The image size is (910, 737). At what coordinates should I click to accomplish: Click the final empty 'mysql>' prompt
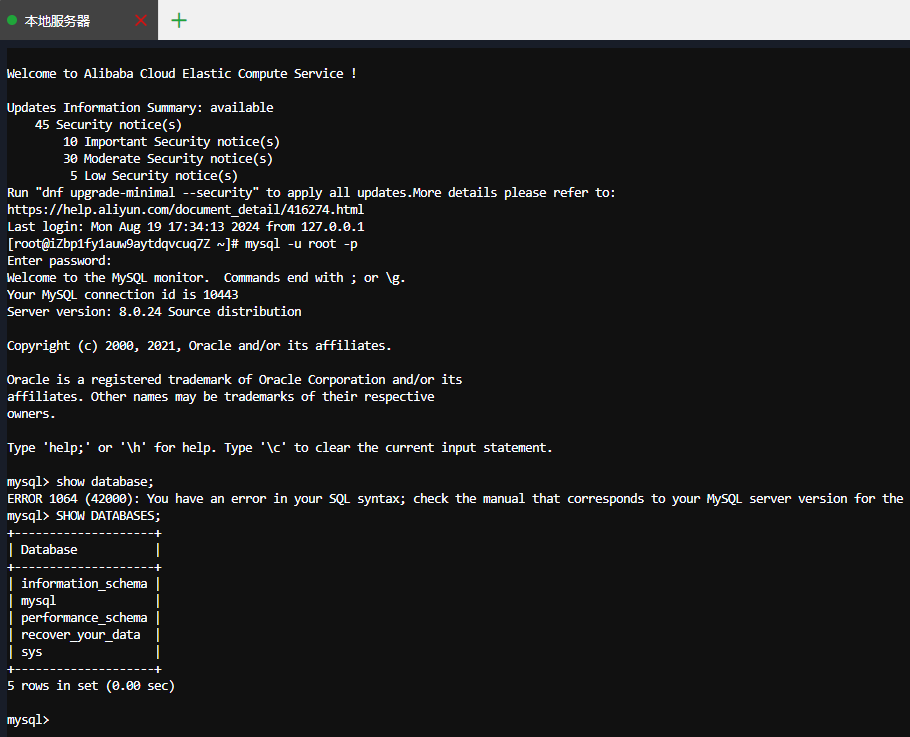pyautogui.click(x=28, y=720)
